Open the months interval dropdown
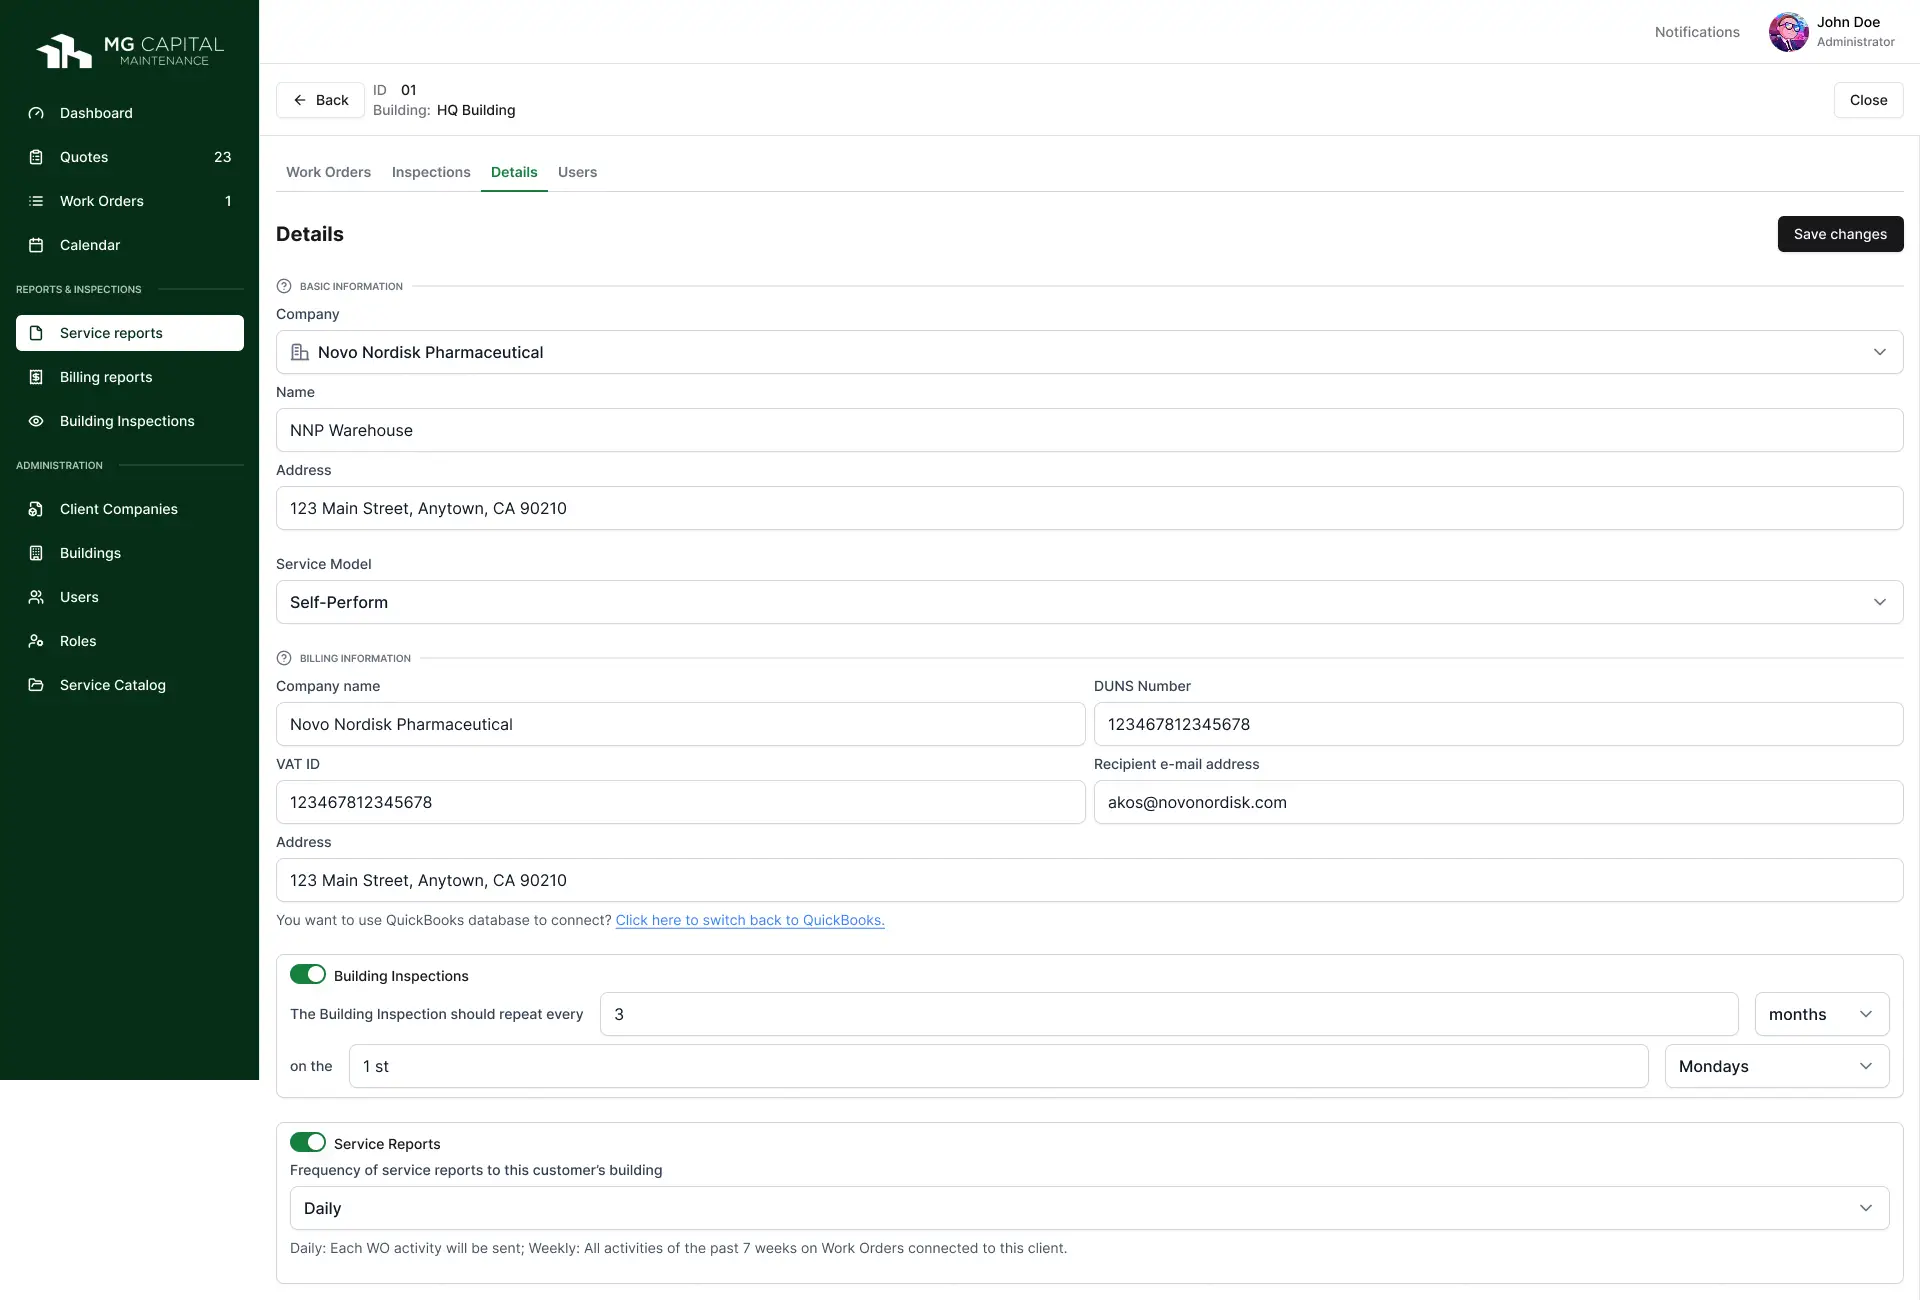 tap(1821, 1014)
